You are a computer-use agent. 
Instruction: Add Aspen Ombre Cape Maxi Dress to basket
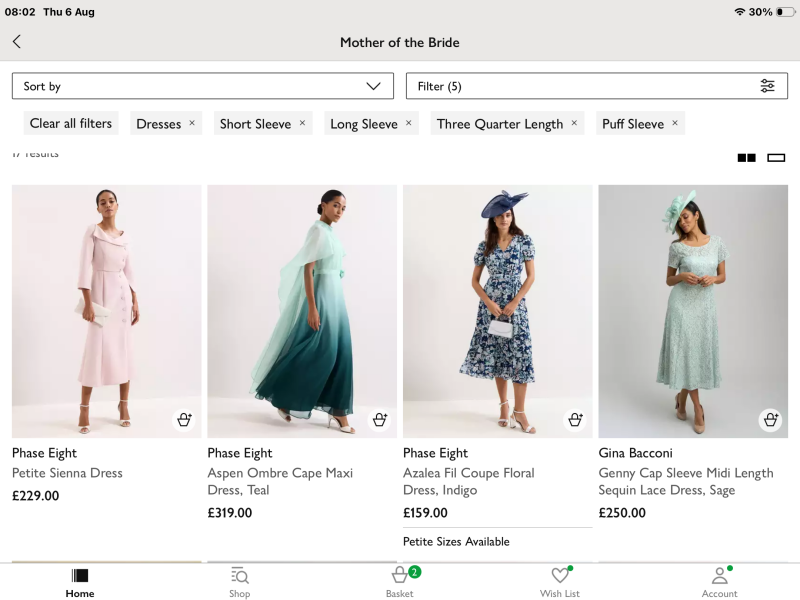(380, 419)
